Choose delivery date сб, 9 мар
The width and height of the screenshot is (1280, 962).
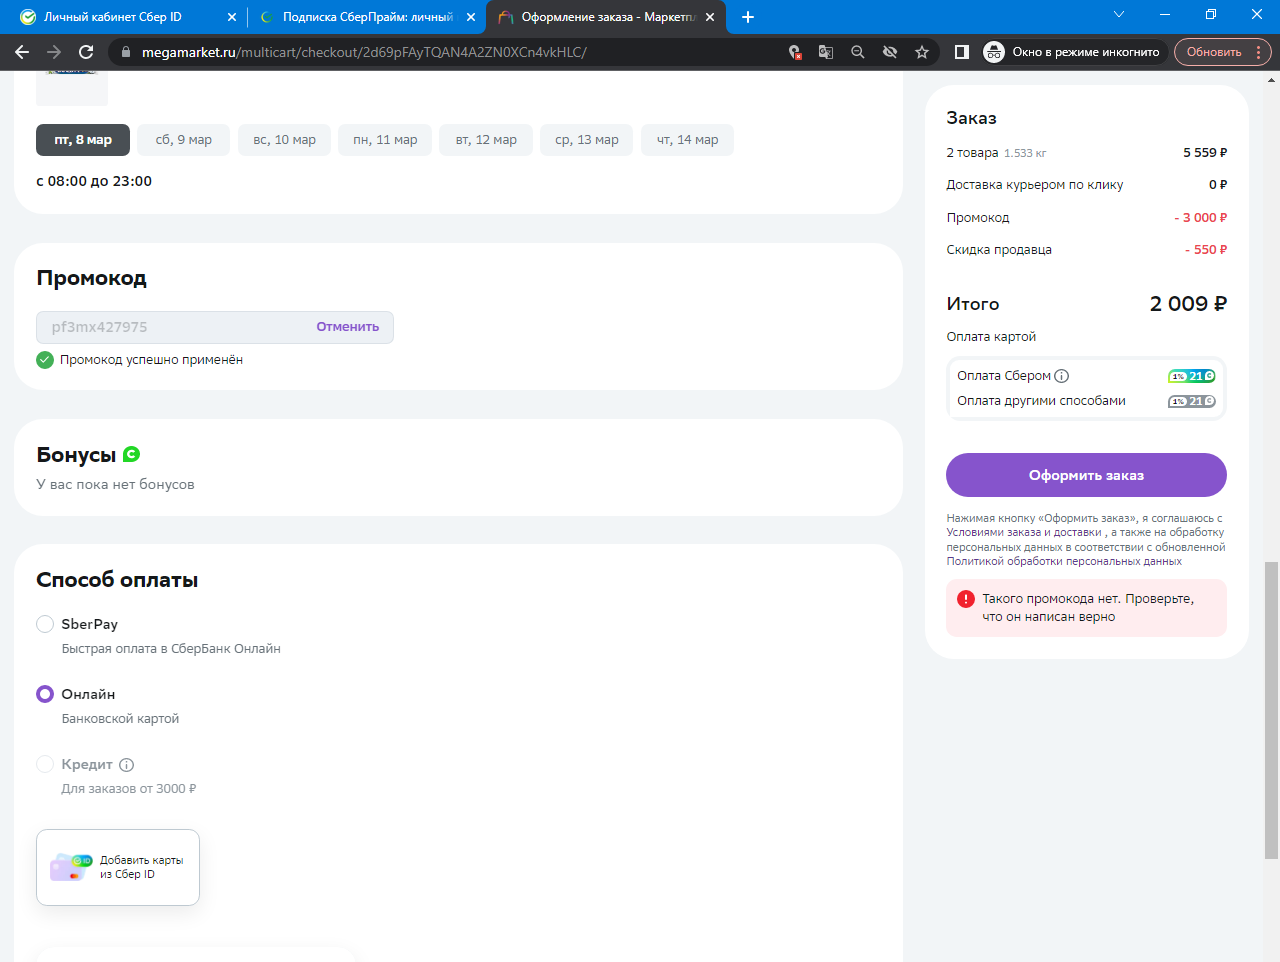[184, 140]
